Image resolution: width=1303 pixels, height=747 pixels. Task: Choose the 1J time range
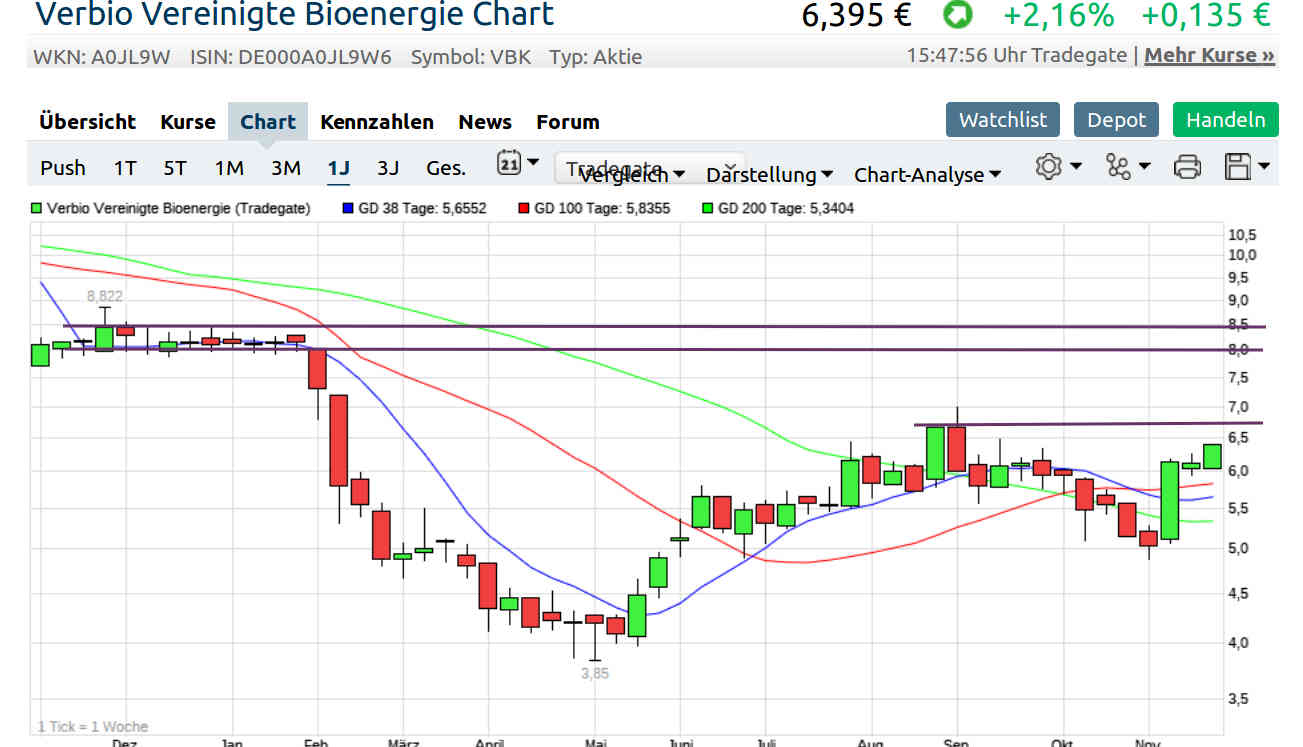(x=339, y=168)
